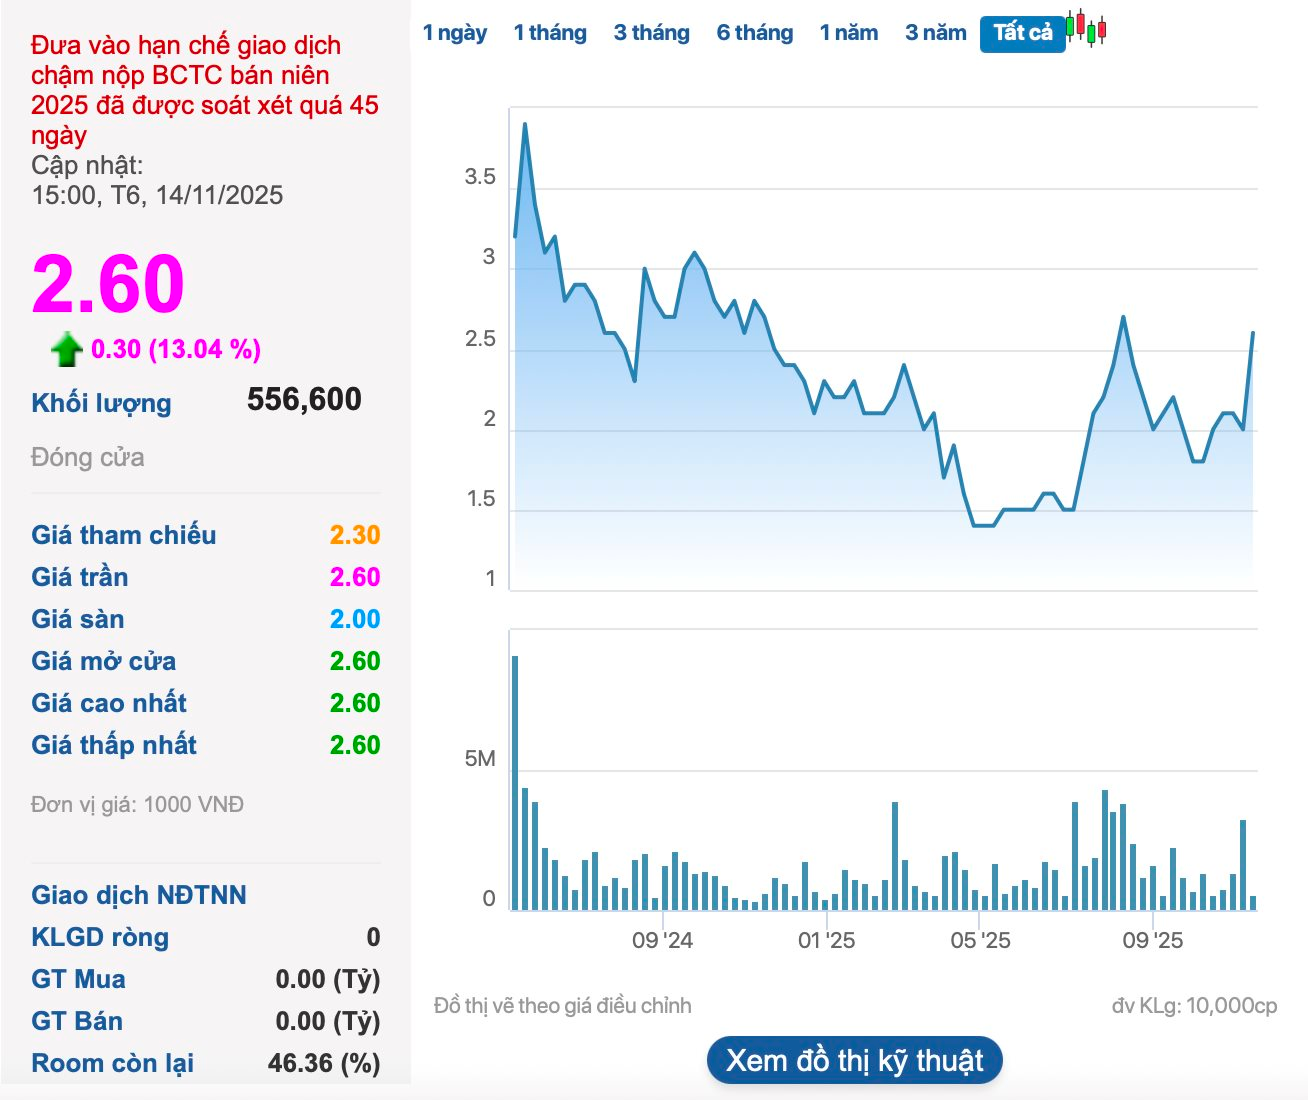This screenshot has width=1308, height=1100.
Task: Choose the 3 năm time range
Action: [x=935, y=33]
